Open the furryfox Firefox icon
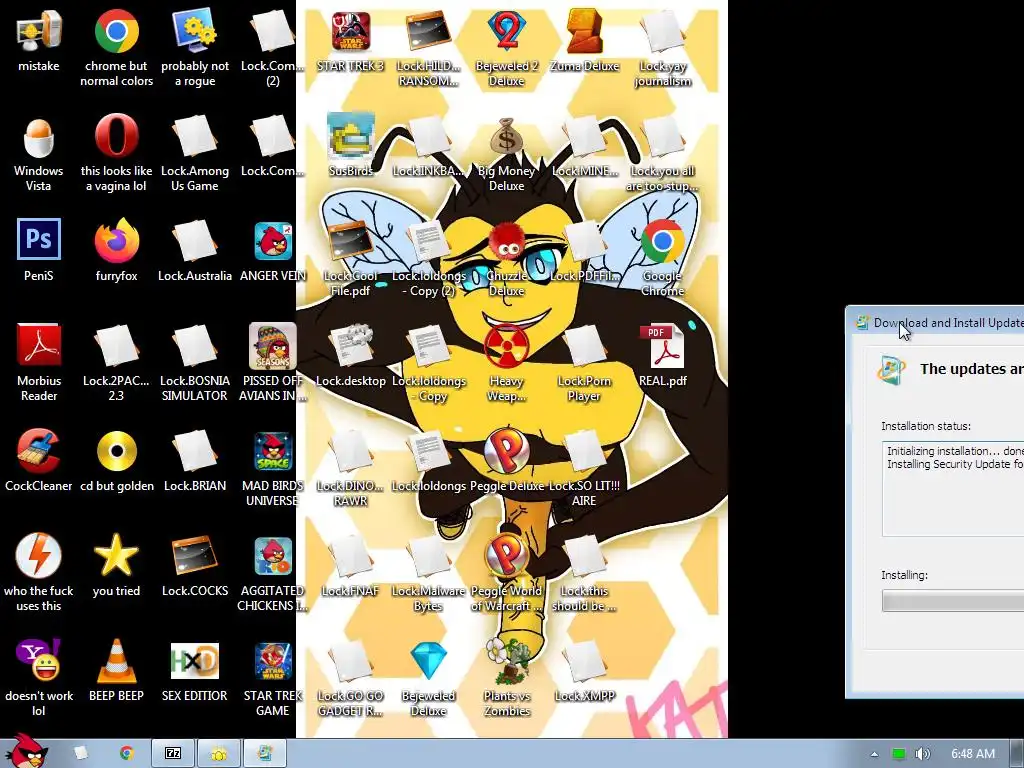1024x768 pixels. 116,241
